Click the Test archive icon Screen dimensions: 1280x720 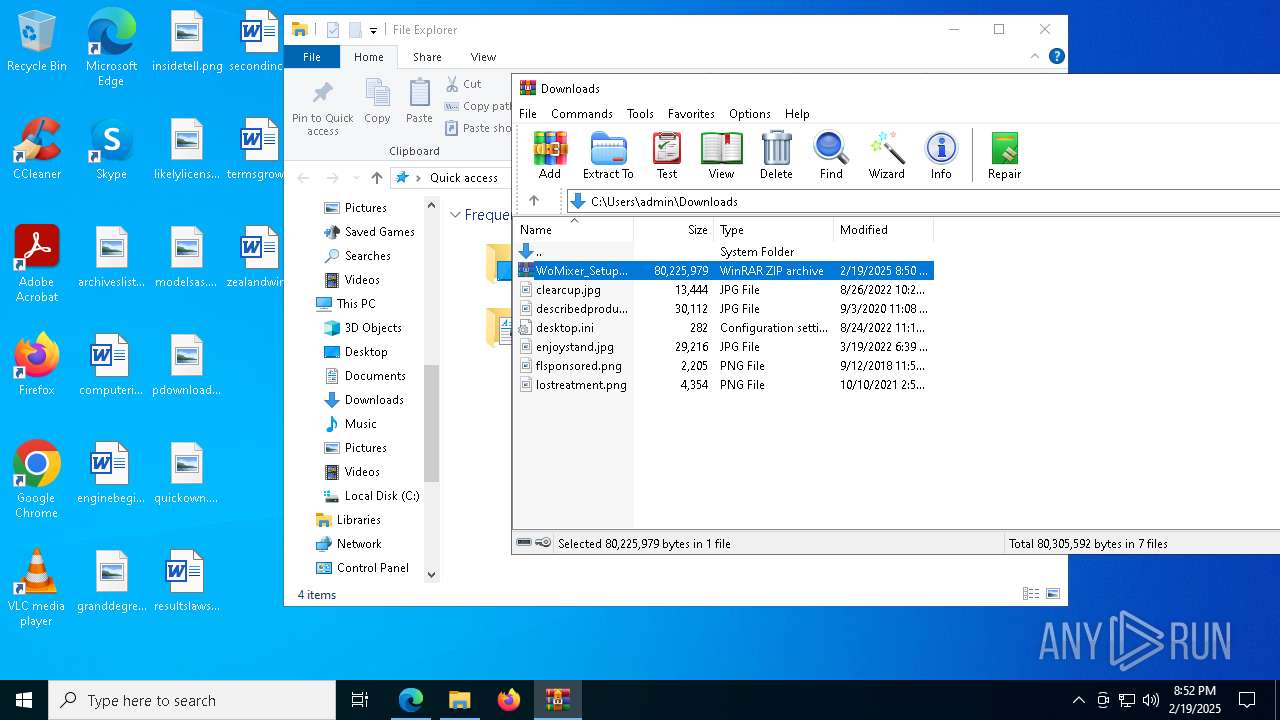click(x=667, y=155)
